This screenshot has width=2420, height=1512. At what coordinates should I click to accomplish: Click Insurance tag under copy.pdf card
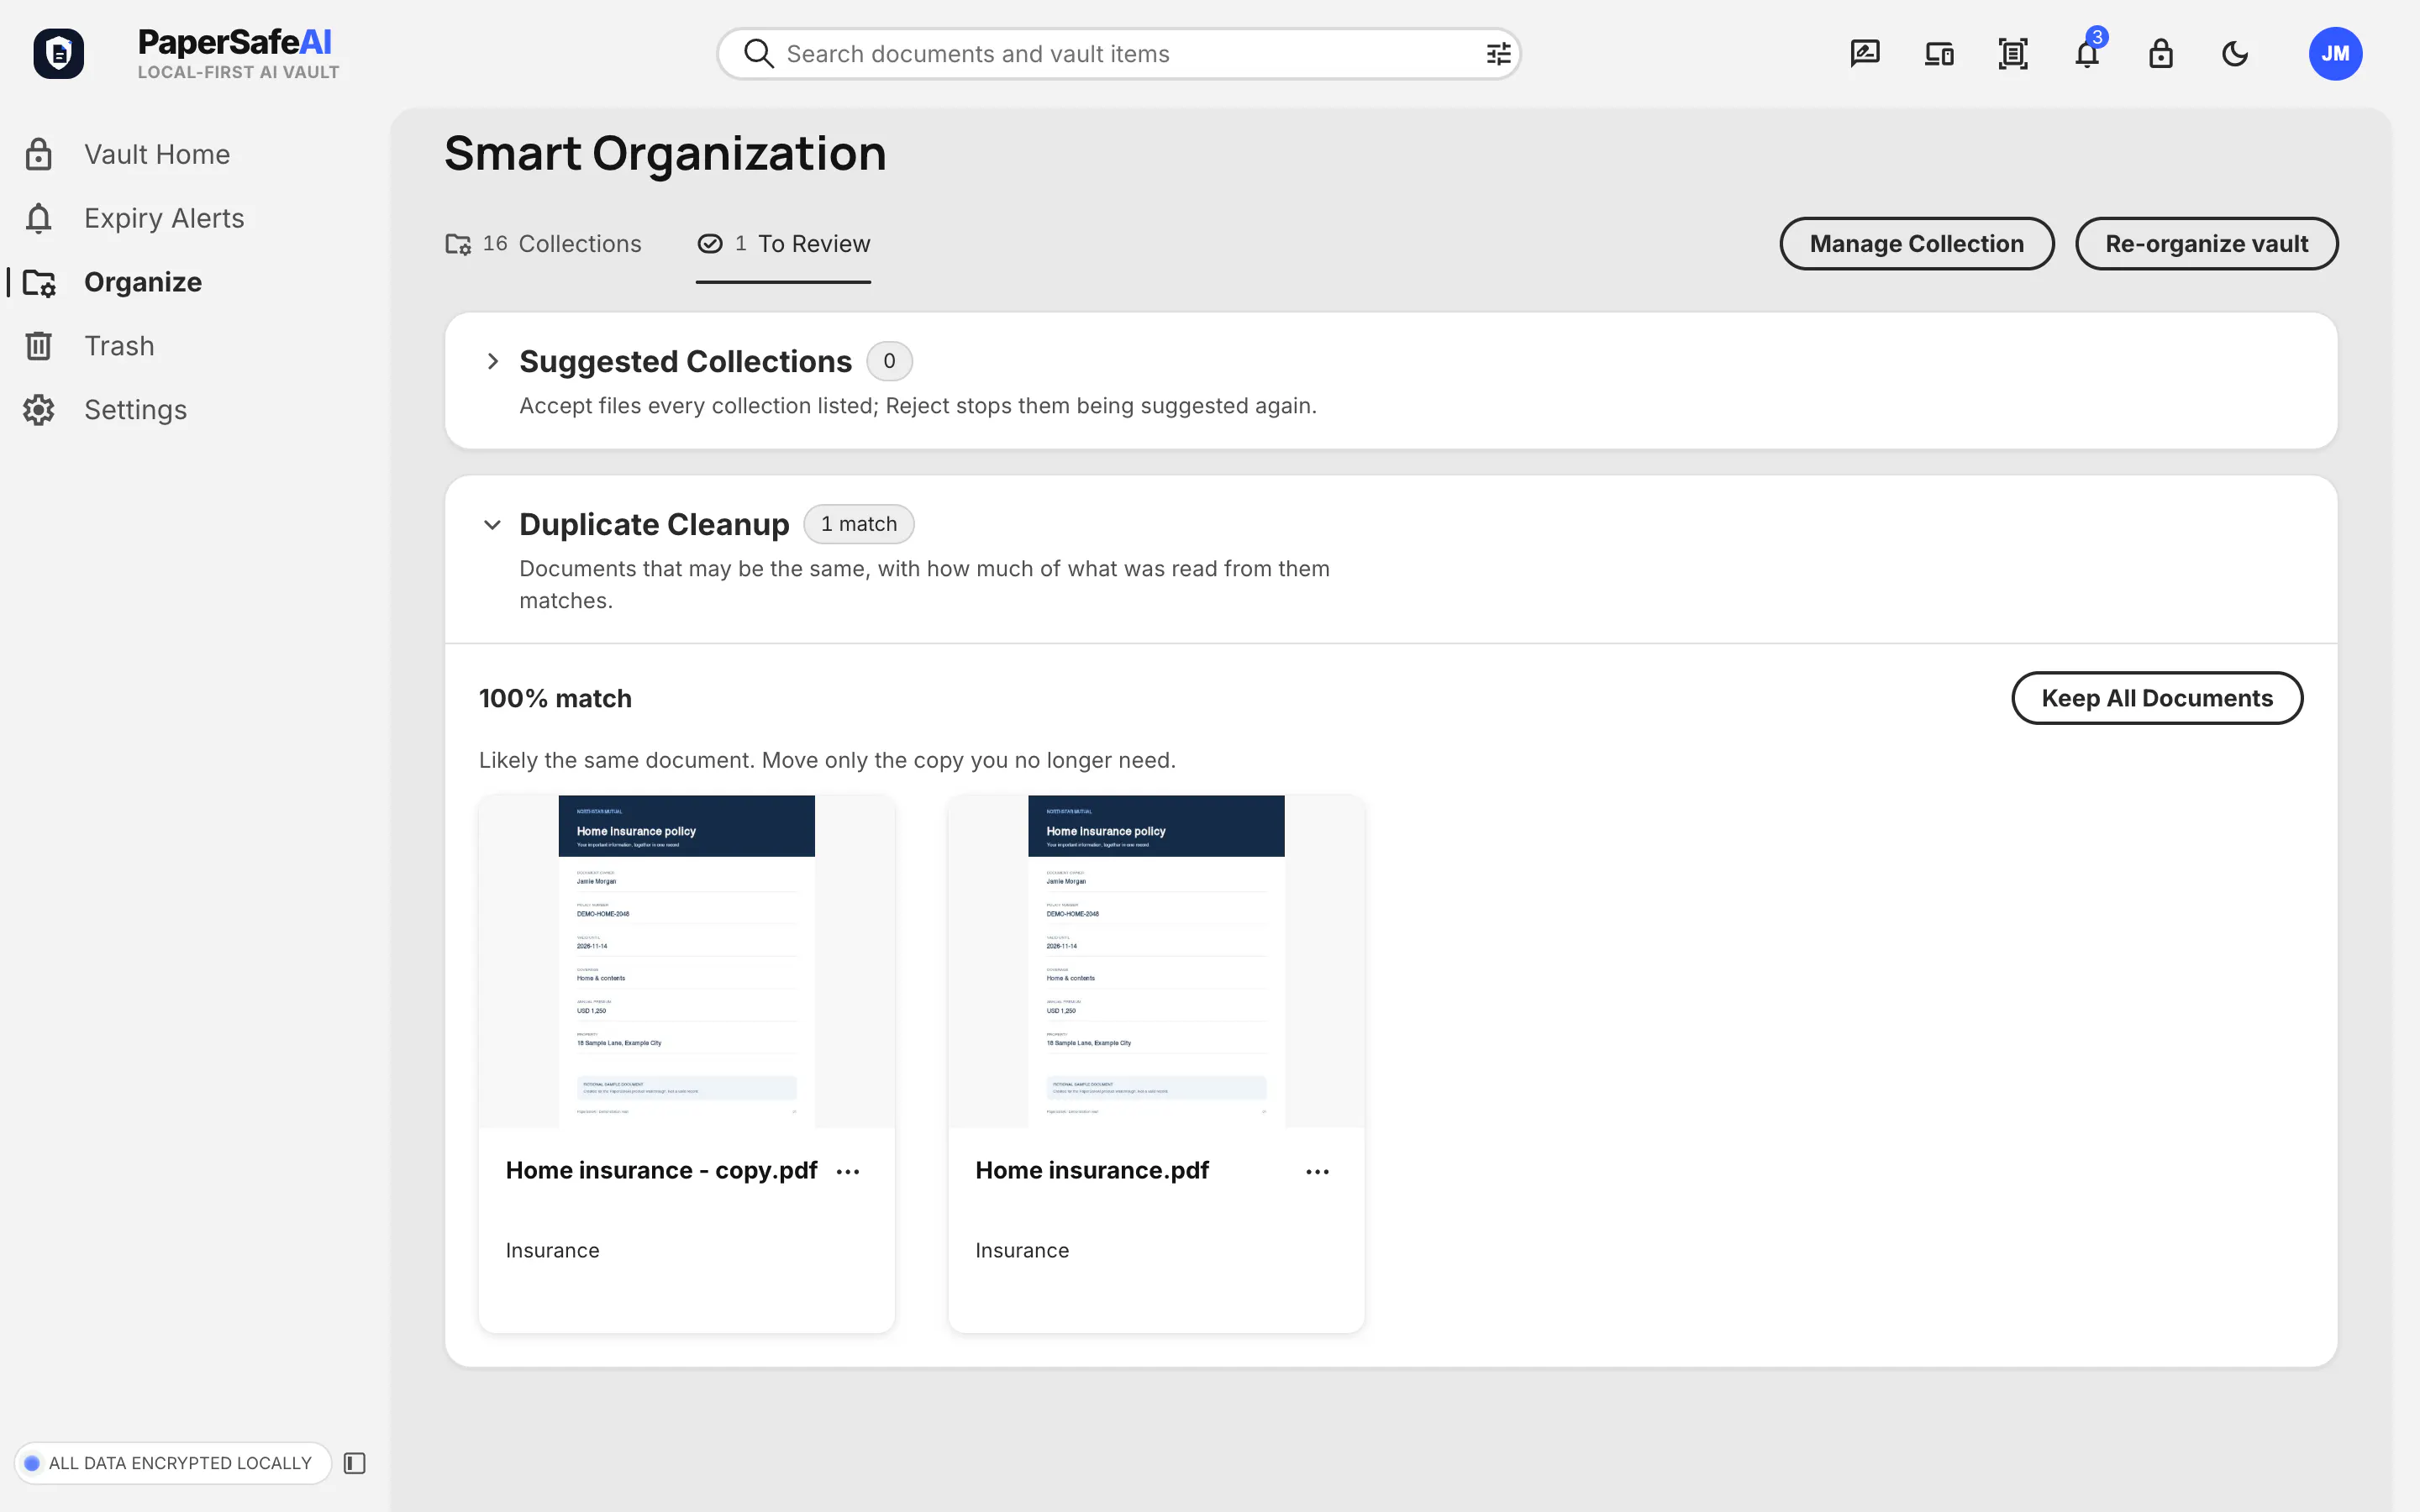tap(552, 1250)
